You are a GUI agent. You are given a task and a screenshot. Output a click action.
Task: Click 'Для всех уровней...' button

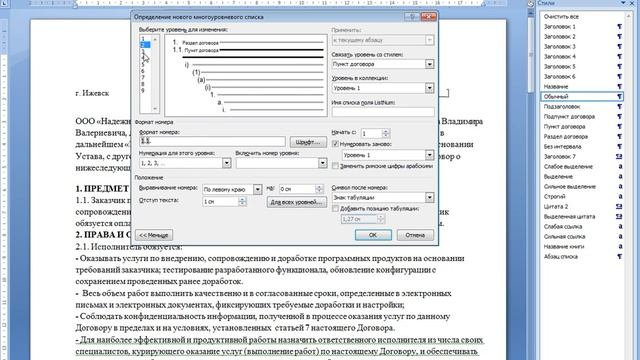tap(297, 202)
